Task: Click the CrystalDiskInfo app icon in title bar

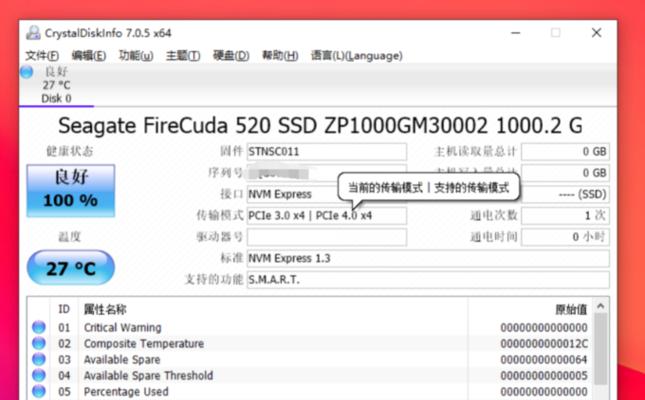Action: (x=33, y=33)
